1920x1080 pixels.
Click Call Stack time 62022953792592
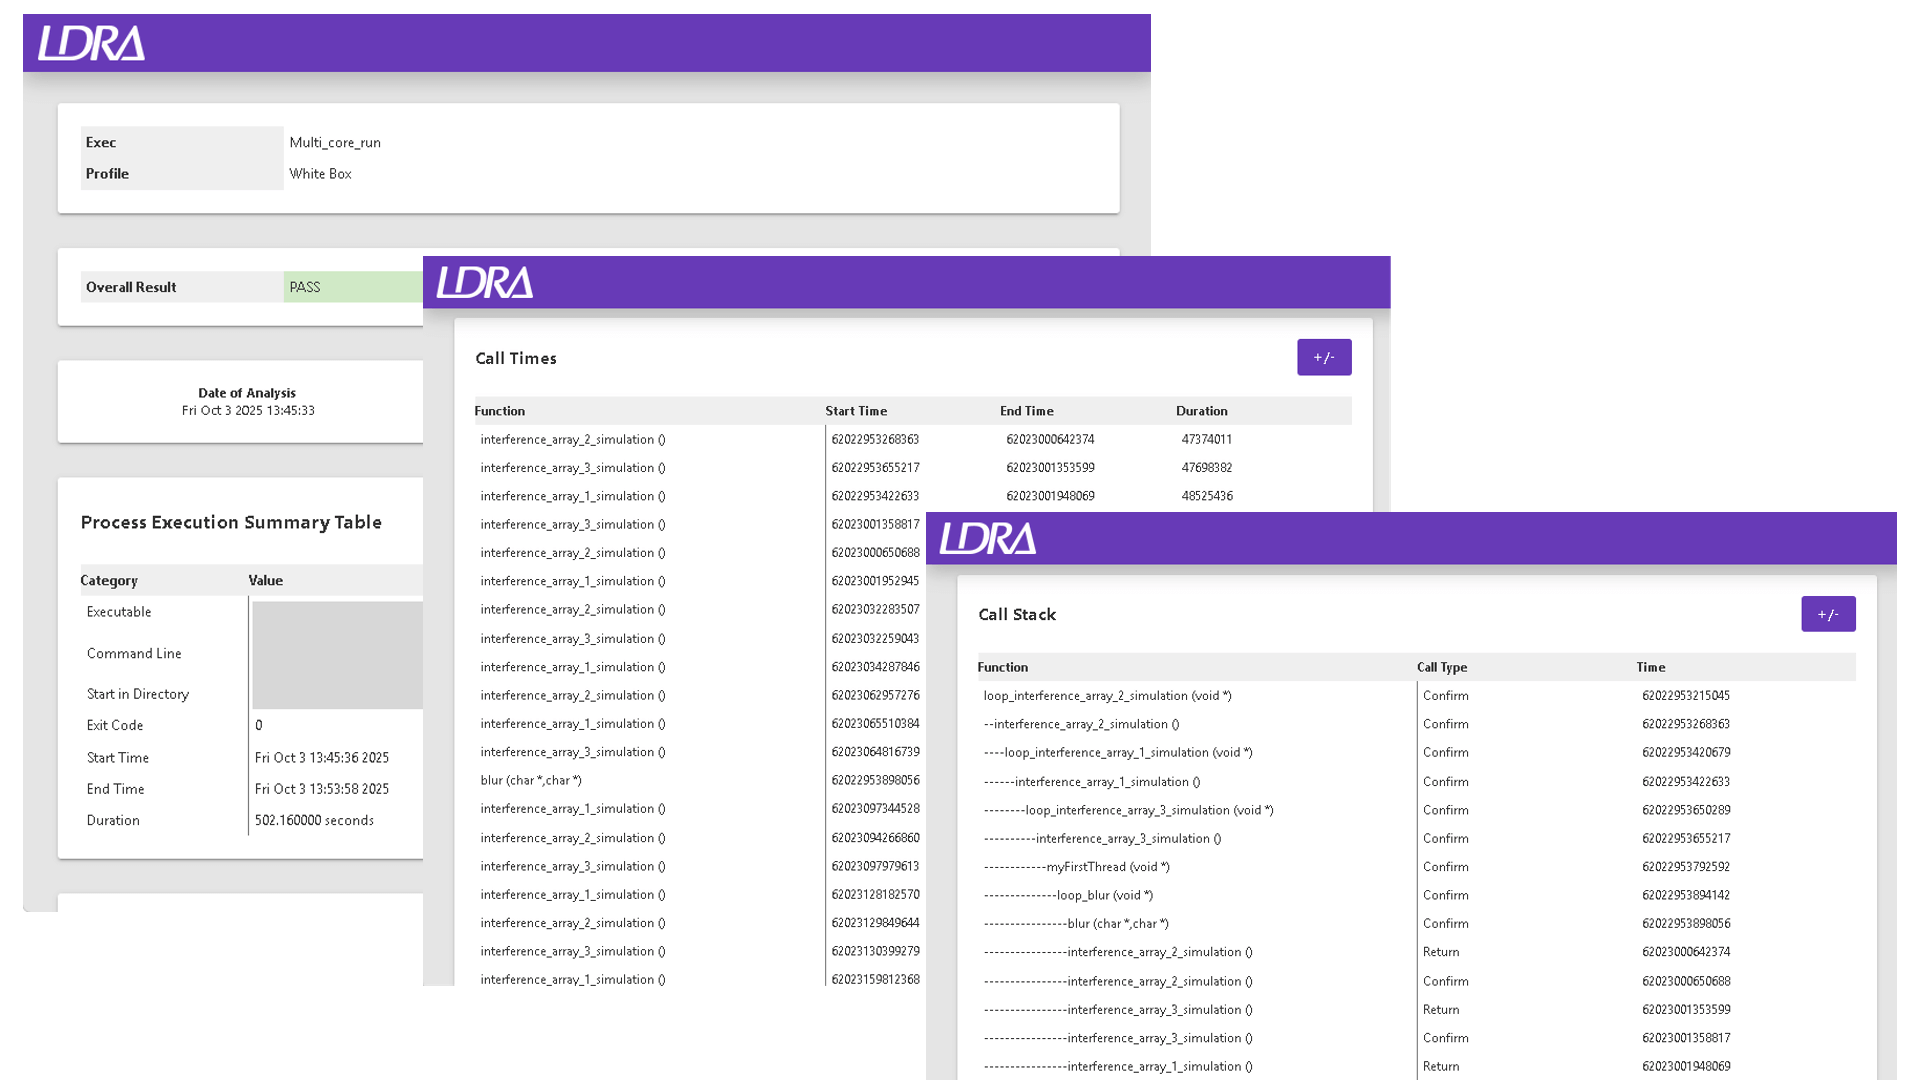tap(1686, 867)
